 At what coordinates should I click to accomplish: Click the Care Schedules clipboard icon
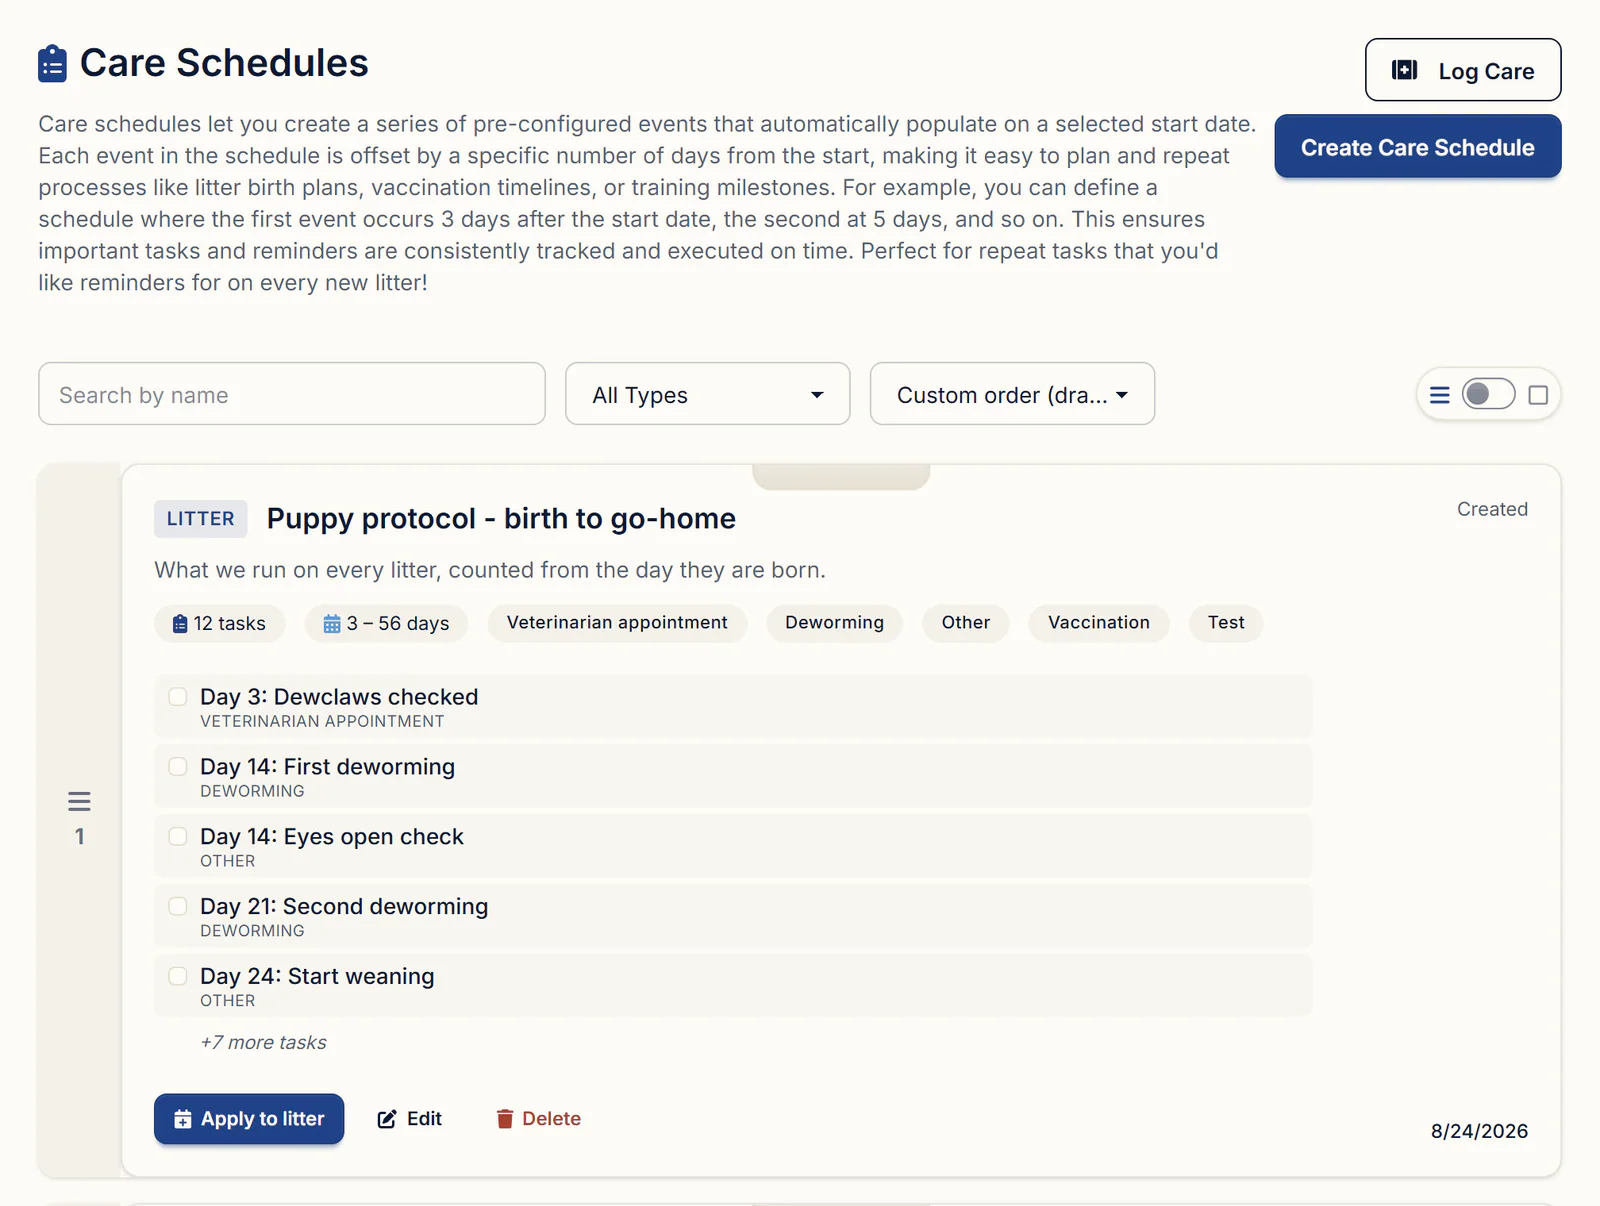pyautogui.click(x=52, y=63)
